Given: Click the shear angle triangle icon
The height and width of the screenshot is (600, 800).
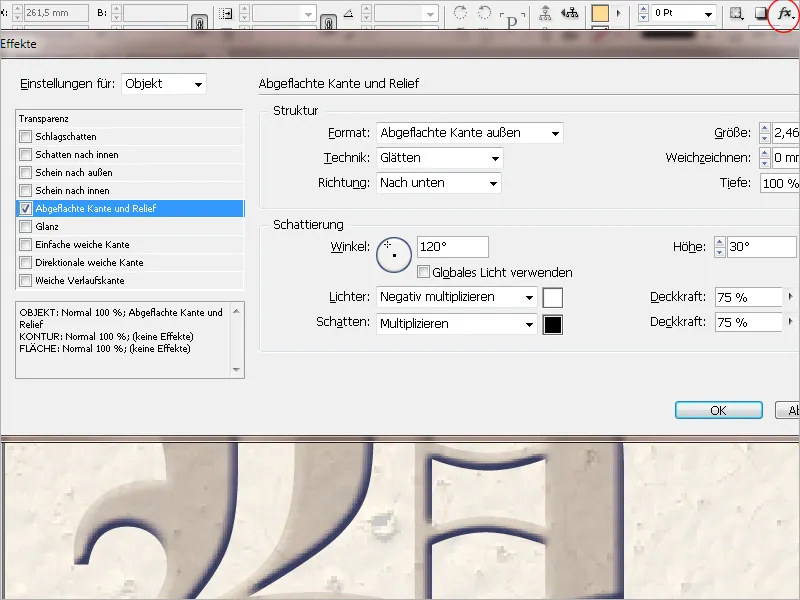Looking at the screenshot, I should coord(348,14).
